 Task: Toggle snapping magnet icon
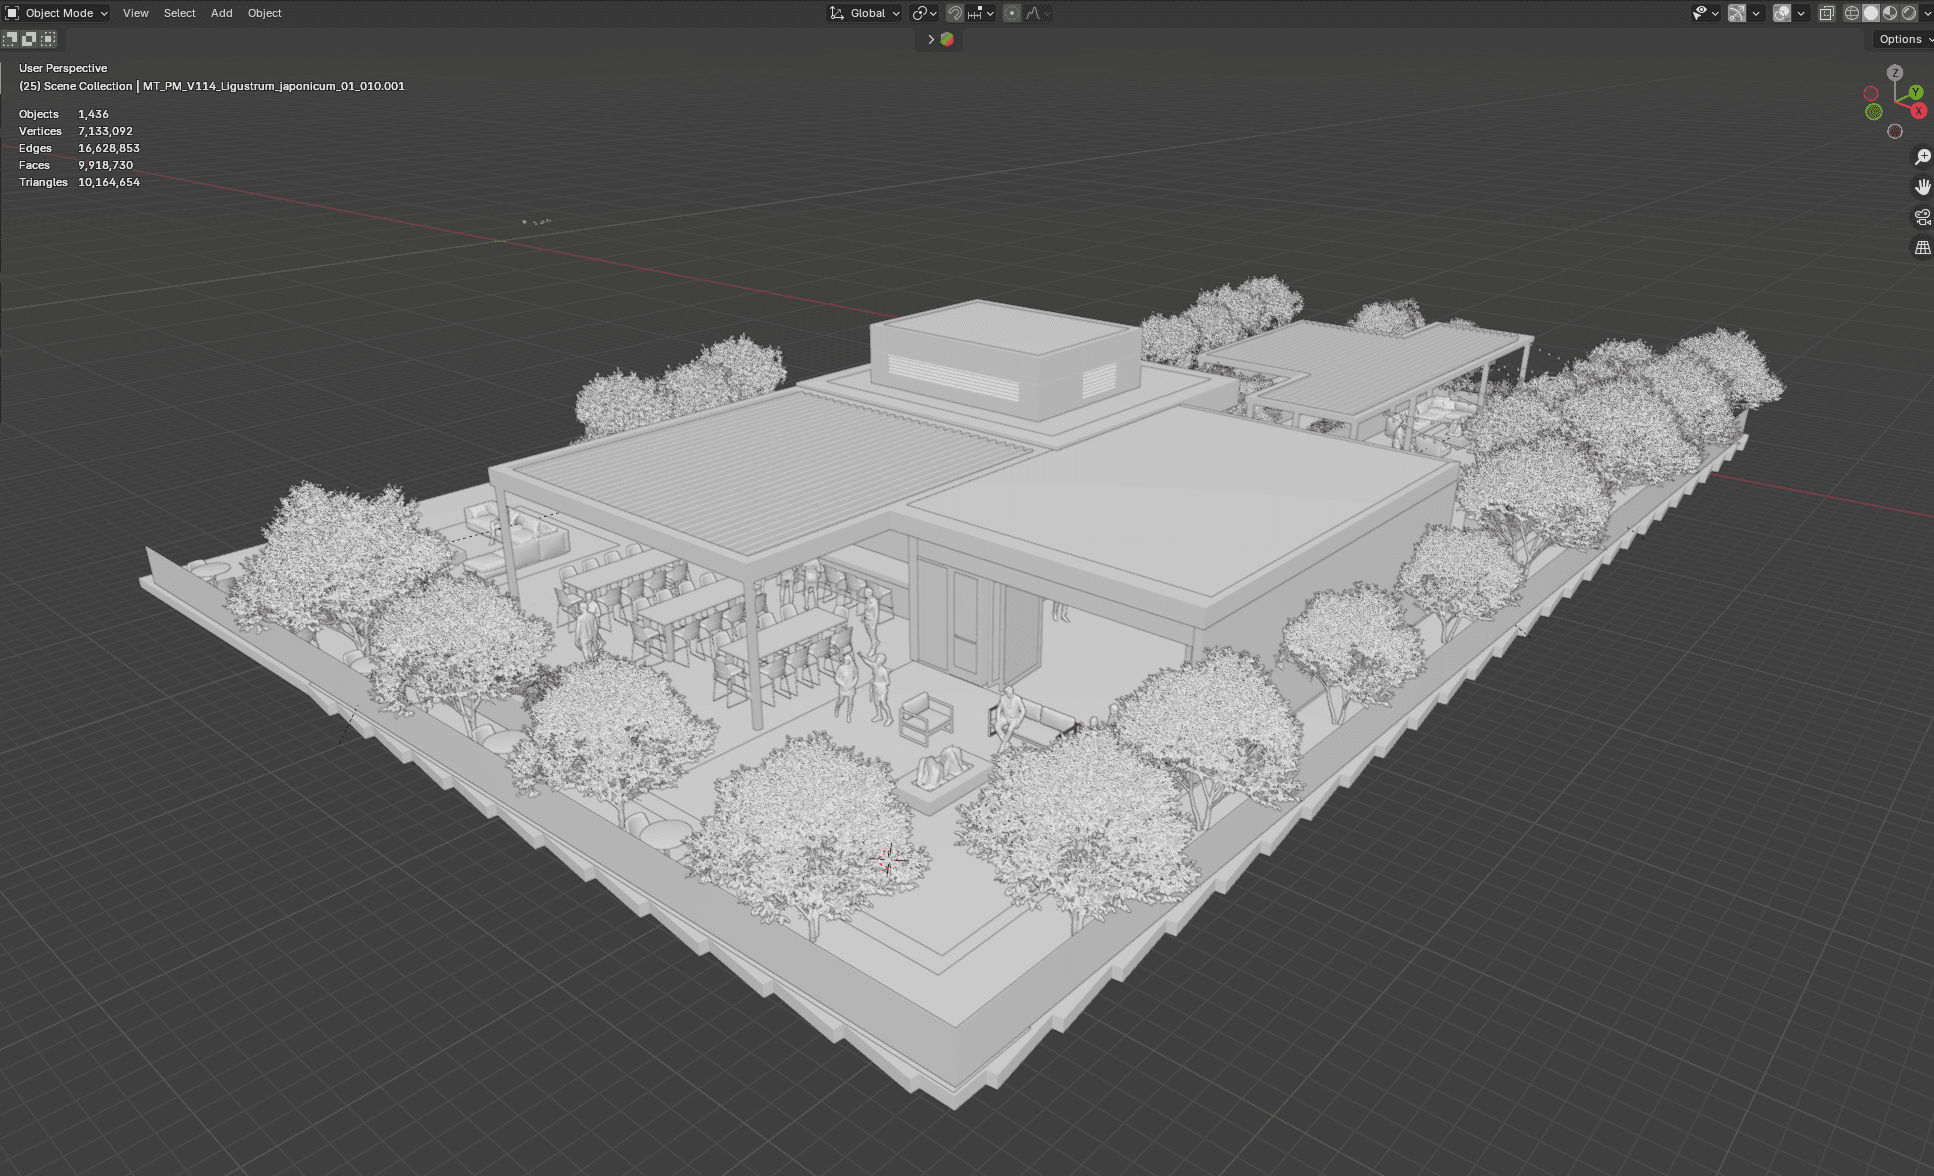pyautogui.click(x=955, y=13)
